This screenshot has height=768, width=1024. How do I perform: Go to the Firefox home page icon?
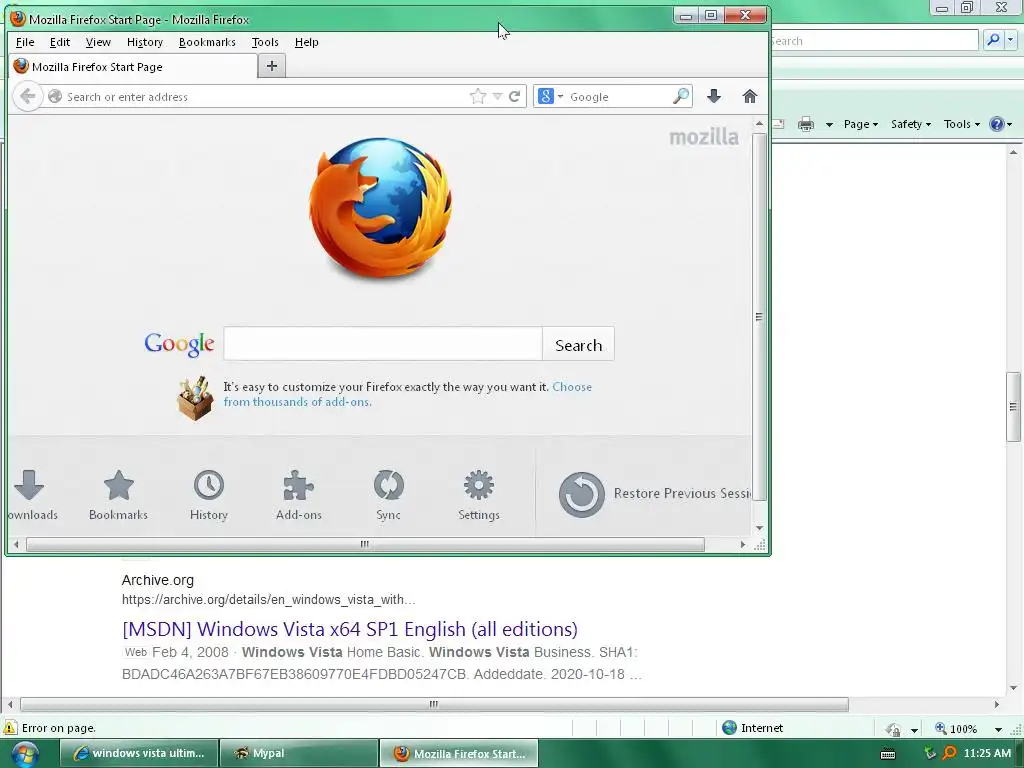click(750, 97)
